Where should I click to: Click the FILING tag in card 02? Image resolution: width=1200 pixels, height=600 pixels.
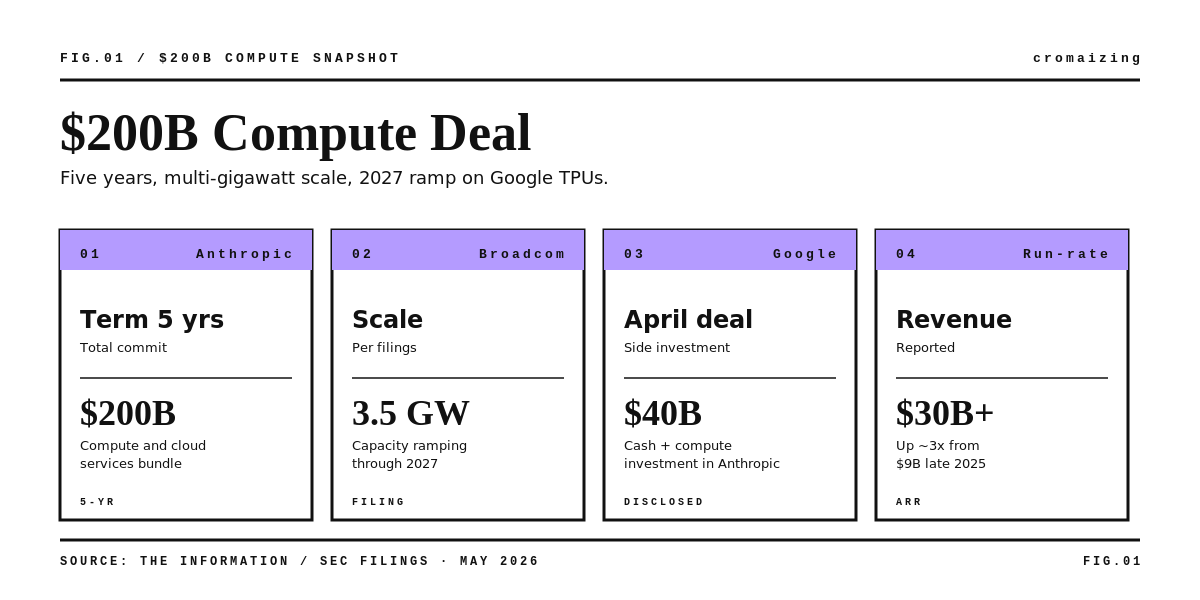pos(379,502)
